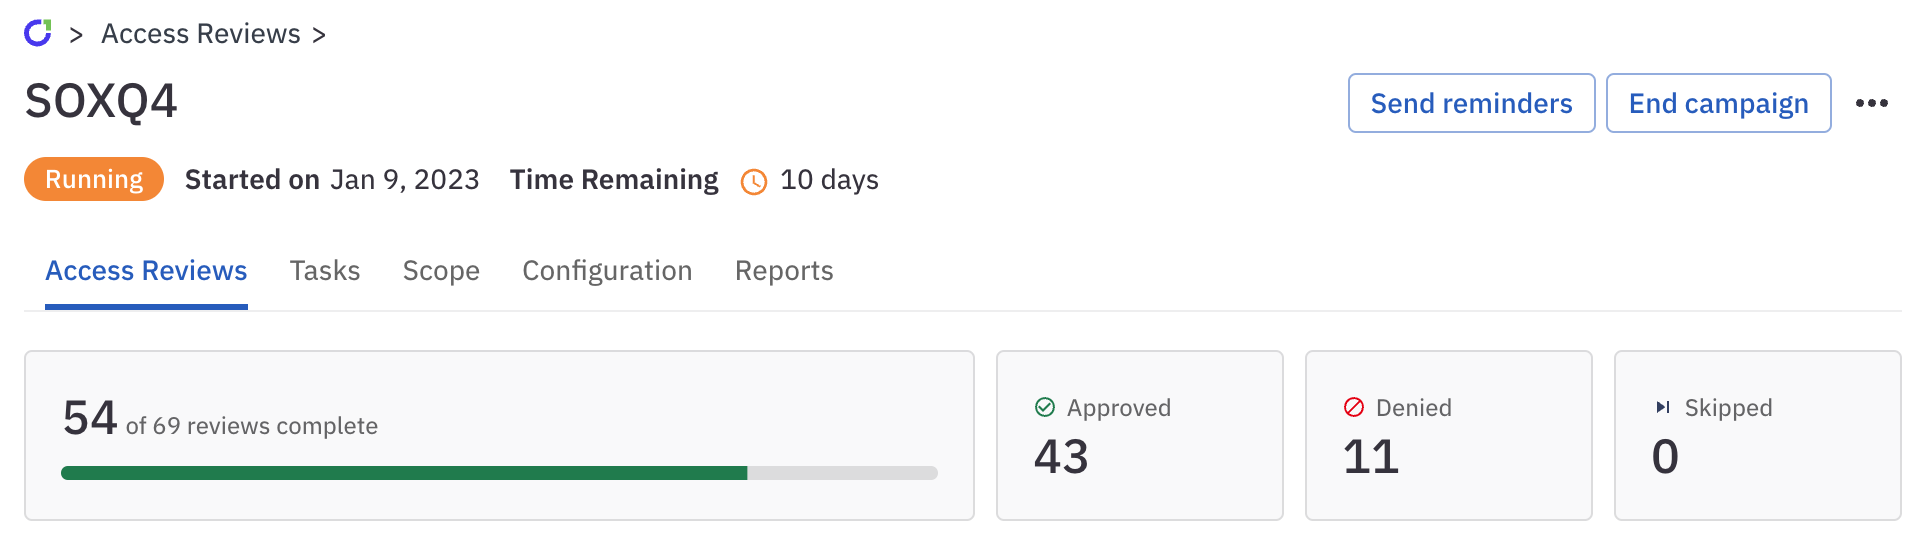Open the Scope tab
This screenshot has height=552, width=1924.
pos(441,271)
